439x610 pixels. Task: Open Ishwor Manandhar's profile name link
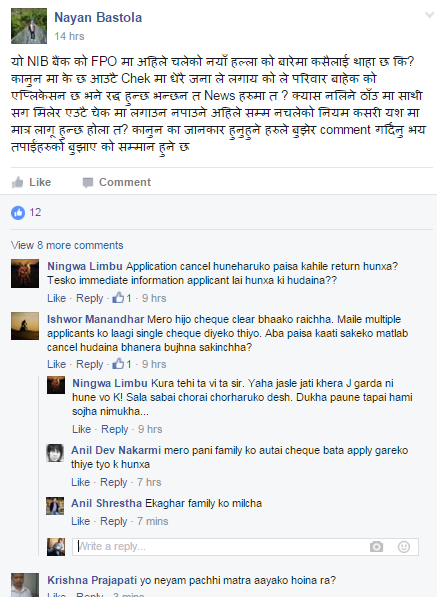point(96,319)
